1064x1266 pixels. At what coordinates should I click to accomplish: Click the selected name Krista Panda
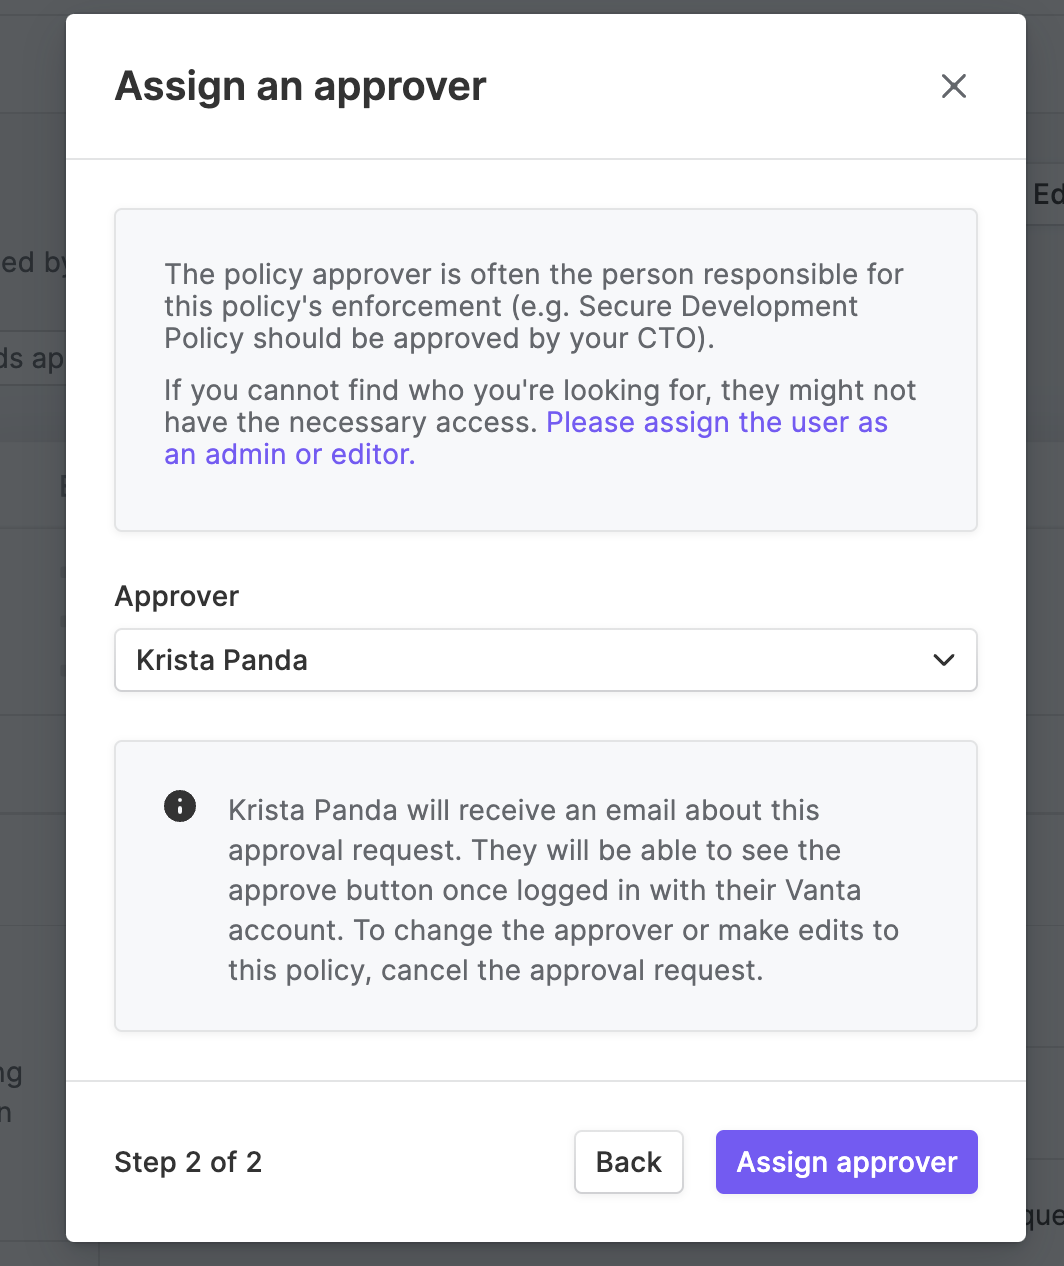pyautogui.click(x=222, y=660)
